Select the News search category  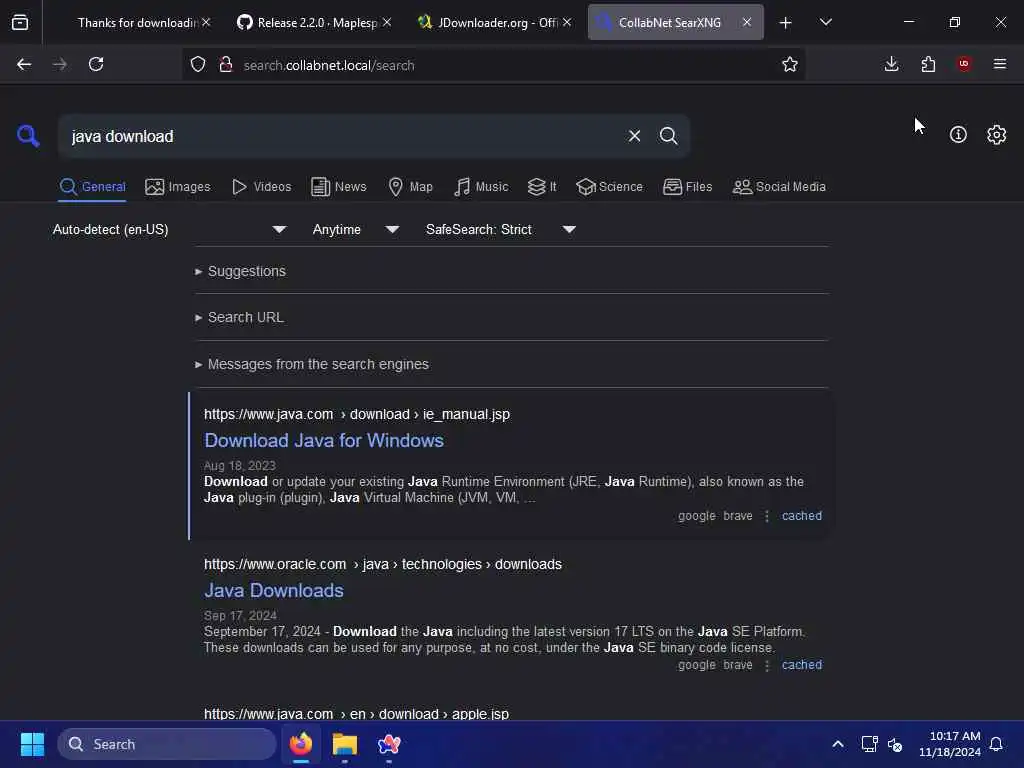pyautogui.click(x=339, y=187)
